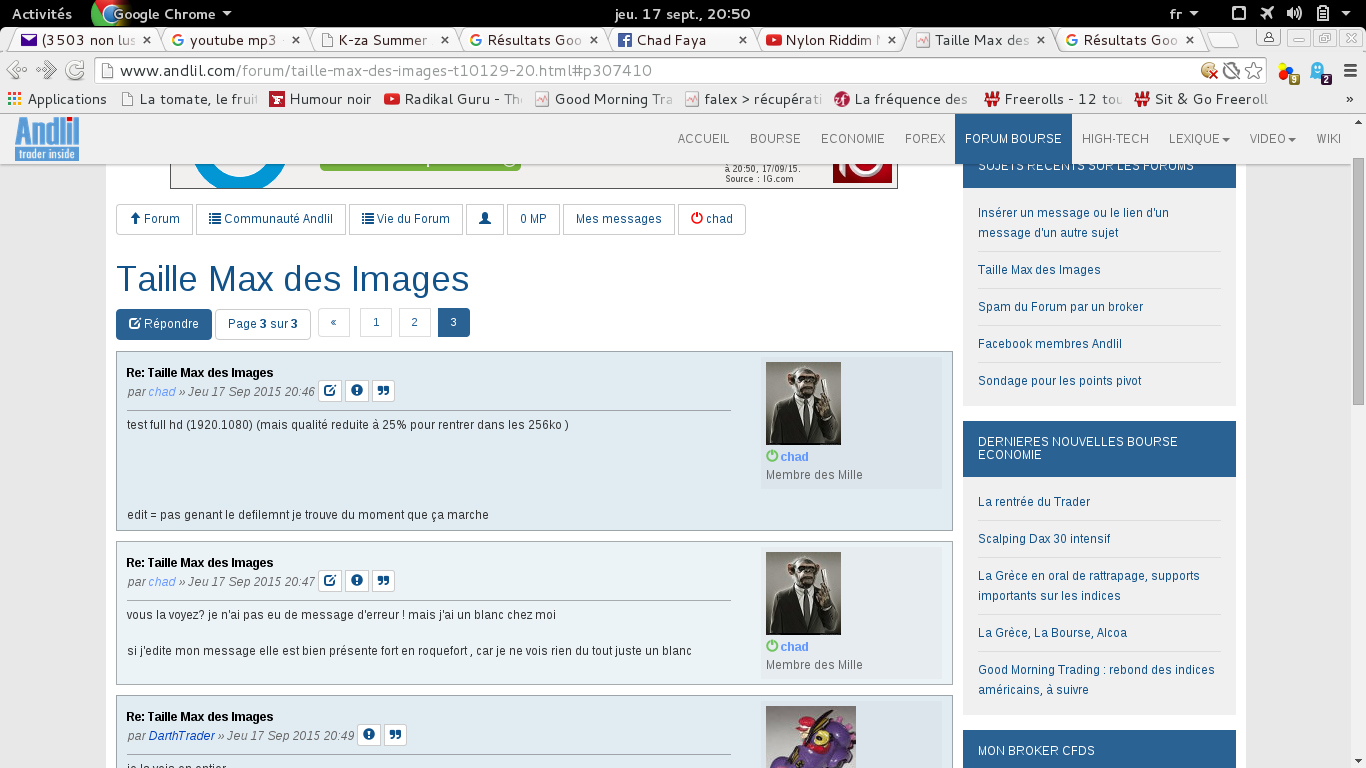This screenshot has height=768, width=1366.
Task: Open WIKI in the site navigation
Action: click(1329, 139)
